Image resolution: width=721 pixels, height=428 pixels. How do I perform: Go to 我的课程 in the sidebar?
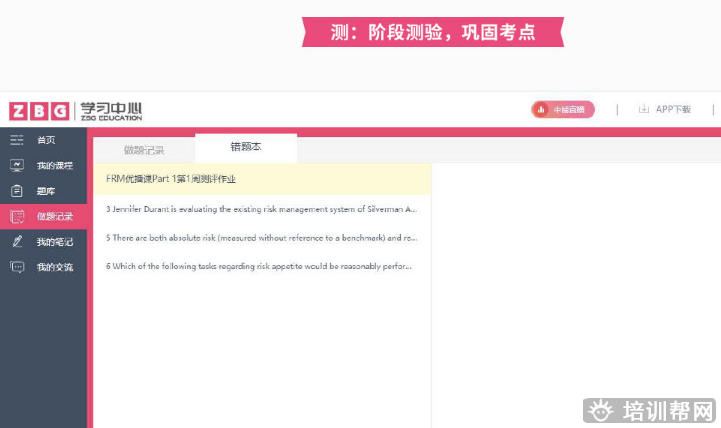coord(55,165)
